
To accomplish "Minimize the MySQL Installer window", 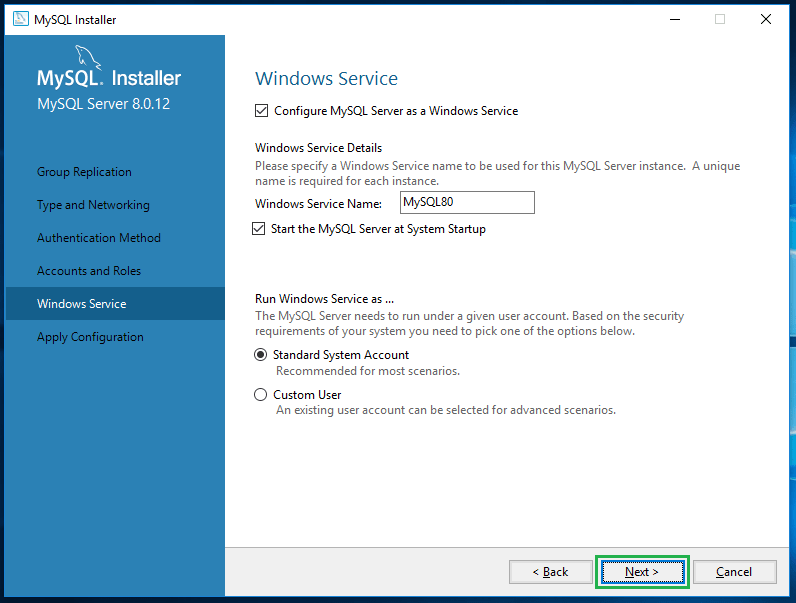I will [673, 19].
